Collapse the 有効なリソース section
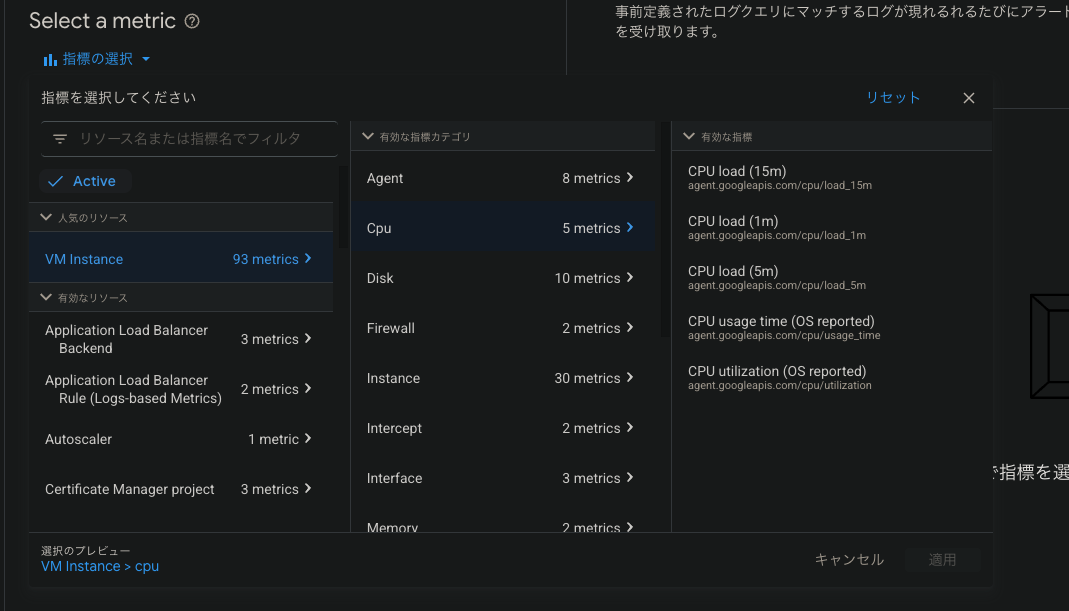The height and width of the screenshot is (611, 1069). click(x=46, y=297)
